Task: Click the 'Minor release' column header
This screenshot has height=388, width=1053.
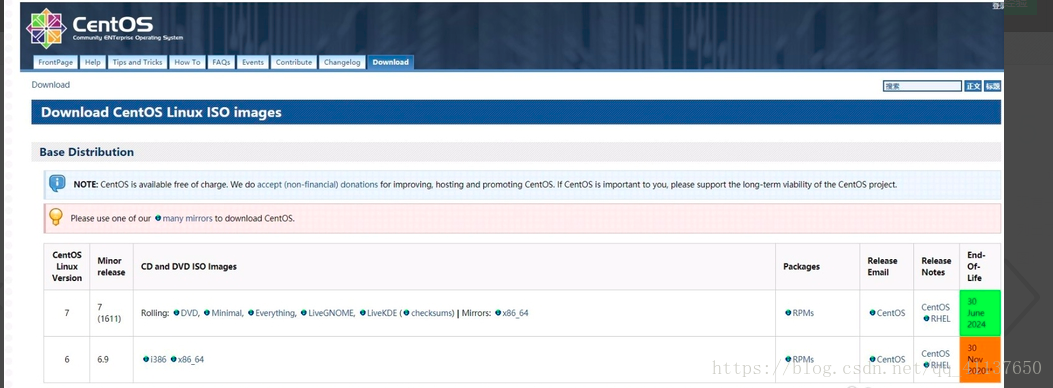Action: pos(111,266)
